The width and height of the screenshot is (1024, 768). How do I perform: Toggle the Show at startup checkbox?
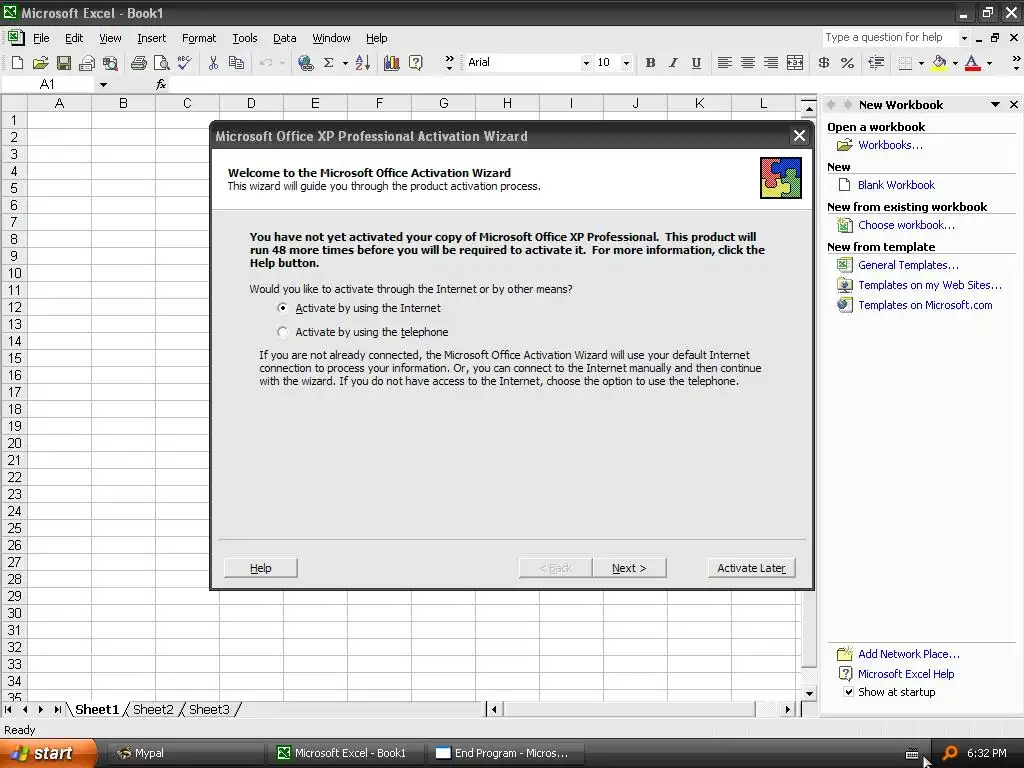tap(848, 692)
